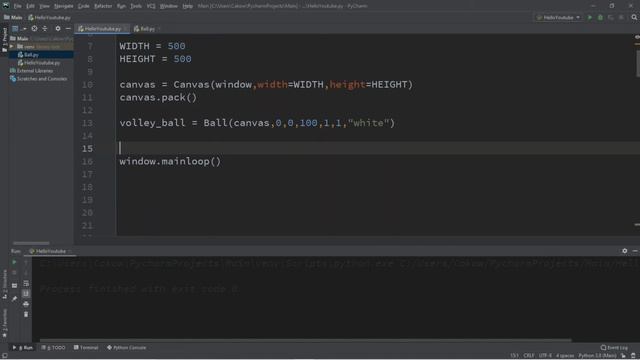Click the Run console horizontal scrollbar
Image resolution: width=640 pixels, height=360 pixels.
305,340
